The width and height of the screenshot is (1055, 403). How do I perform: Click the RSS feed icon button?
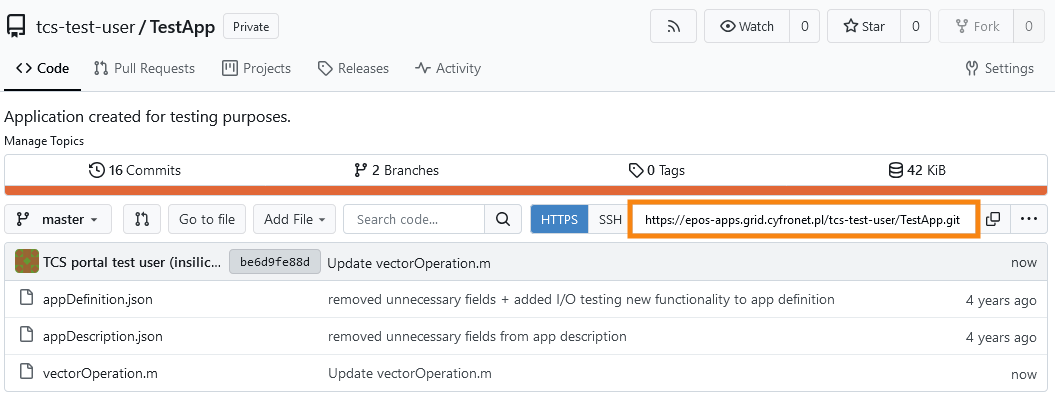click(x=673, y=27)
